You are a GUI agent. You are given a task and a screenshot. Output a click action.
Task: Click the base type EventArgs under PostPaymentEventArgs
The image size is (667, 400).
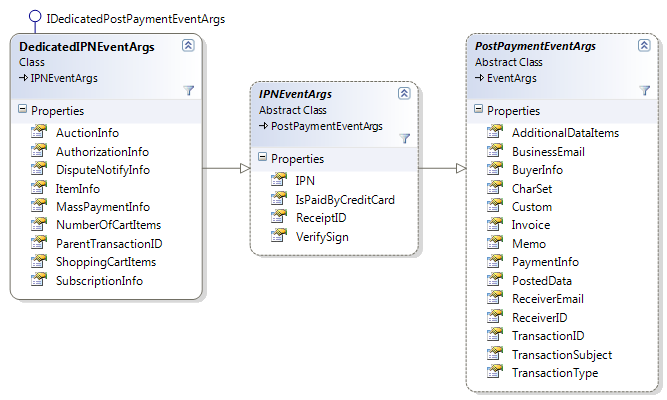[512, 78]
